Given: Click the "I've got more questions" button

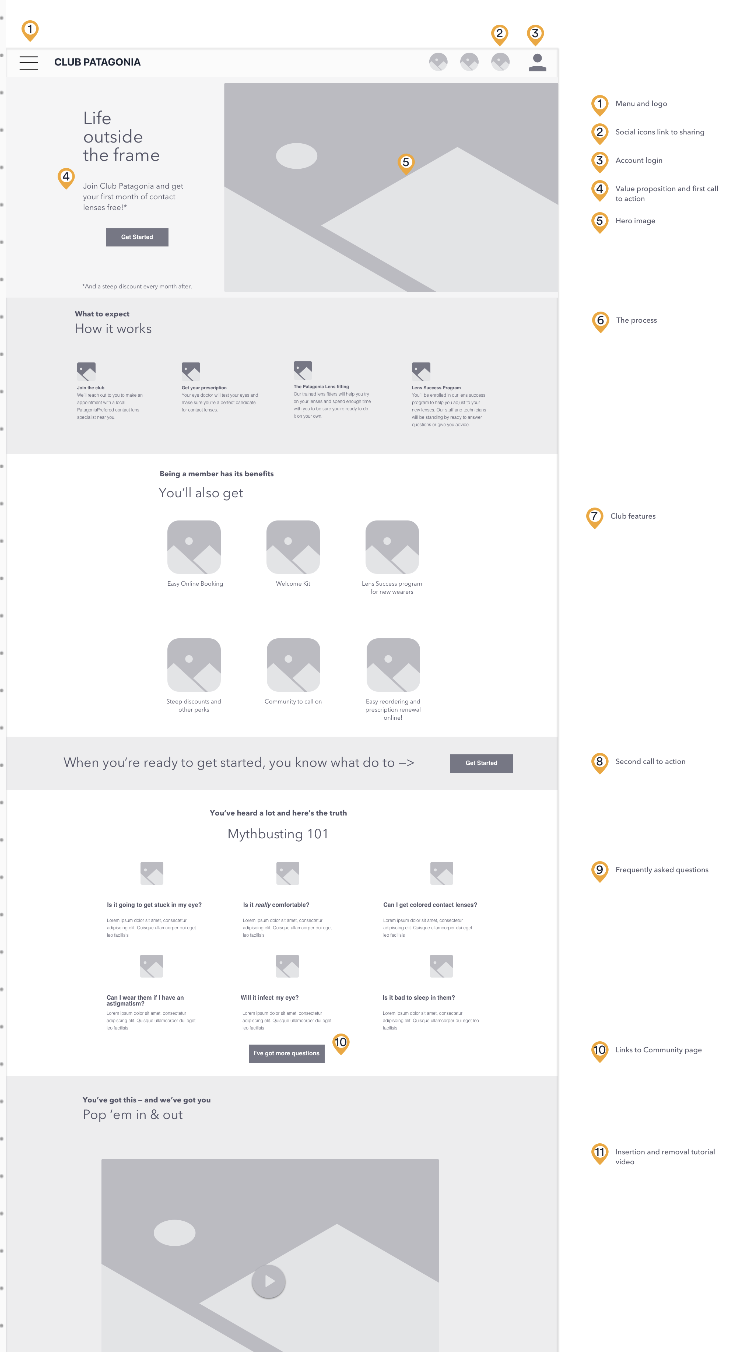Looking at the screenshot, I should [x=287, y=1053].
